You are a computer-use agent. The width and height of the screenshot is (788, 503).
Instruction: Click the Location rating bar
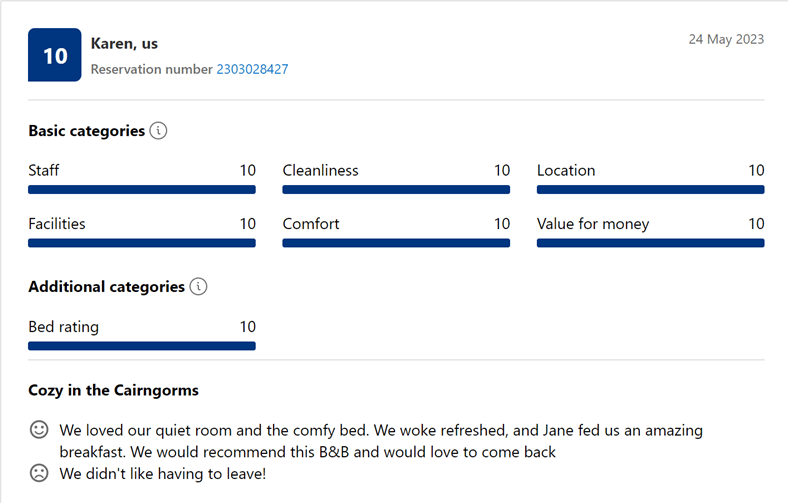pyautogui.click(x=650, y=189)
